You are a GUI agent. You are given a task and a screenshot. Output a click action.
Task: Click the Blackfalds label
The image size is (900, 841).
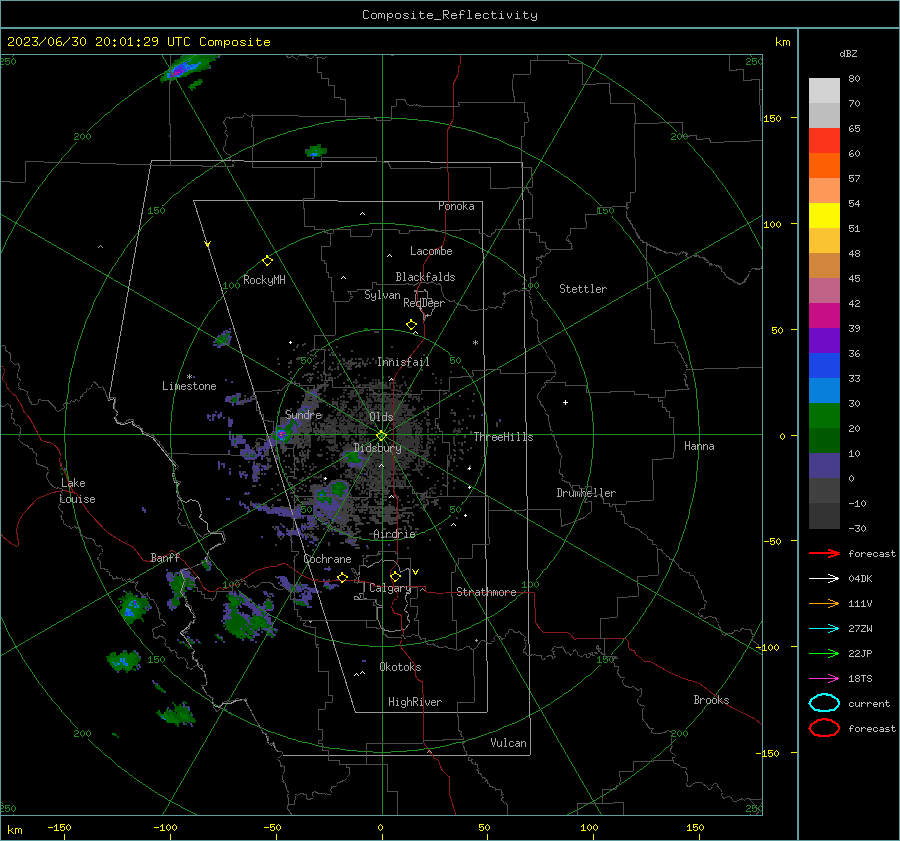(425, 277)
